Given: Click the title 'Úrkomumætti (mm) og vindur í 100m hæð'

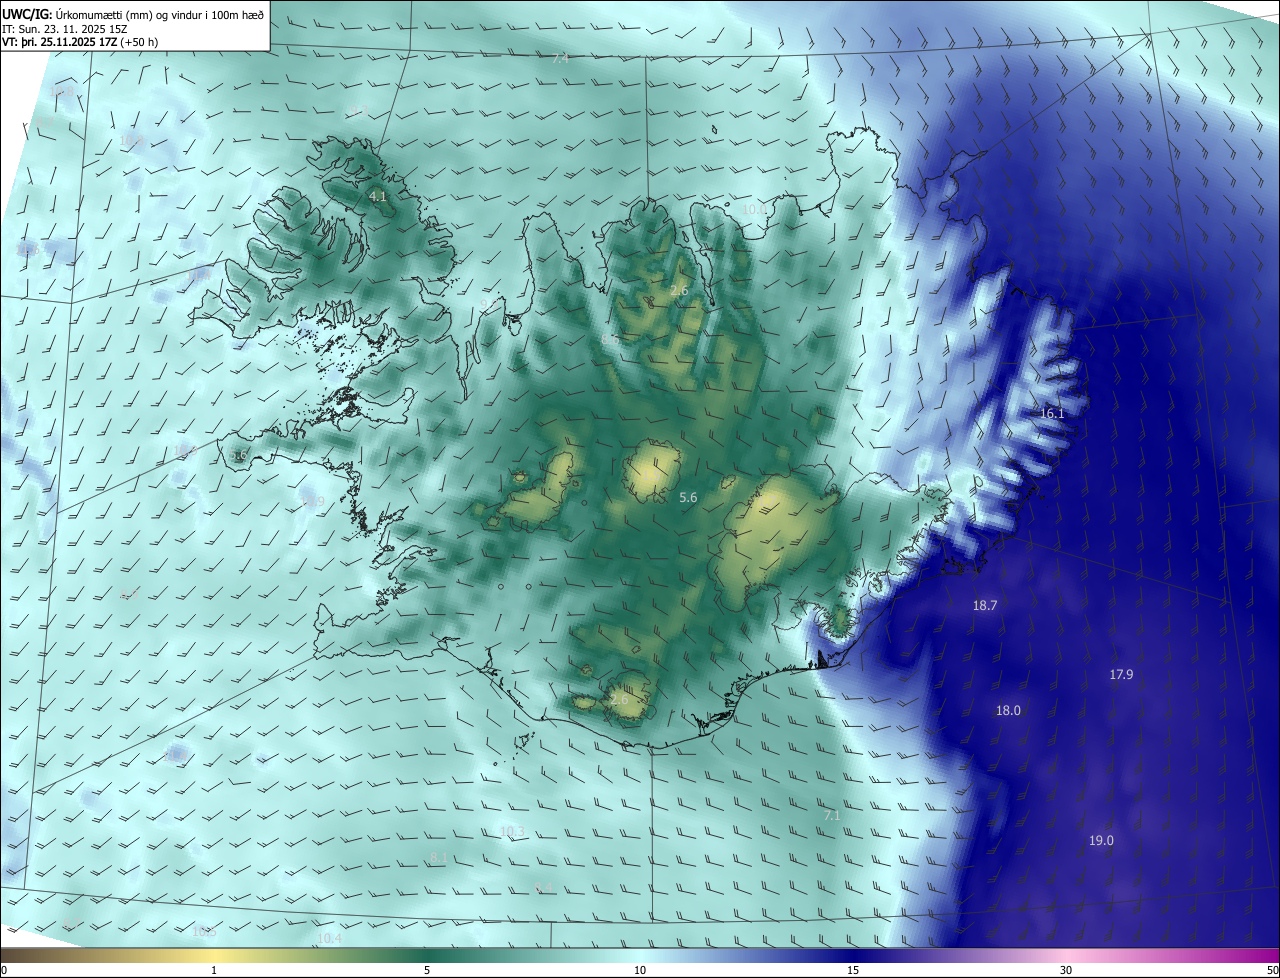Looking at the screenshot, I should [160, 13].
